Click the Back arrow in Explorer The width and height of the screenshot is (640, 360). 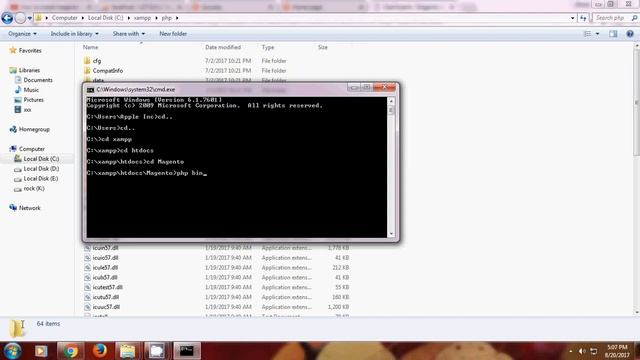point(7,18)
